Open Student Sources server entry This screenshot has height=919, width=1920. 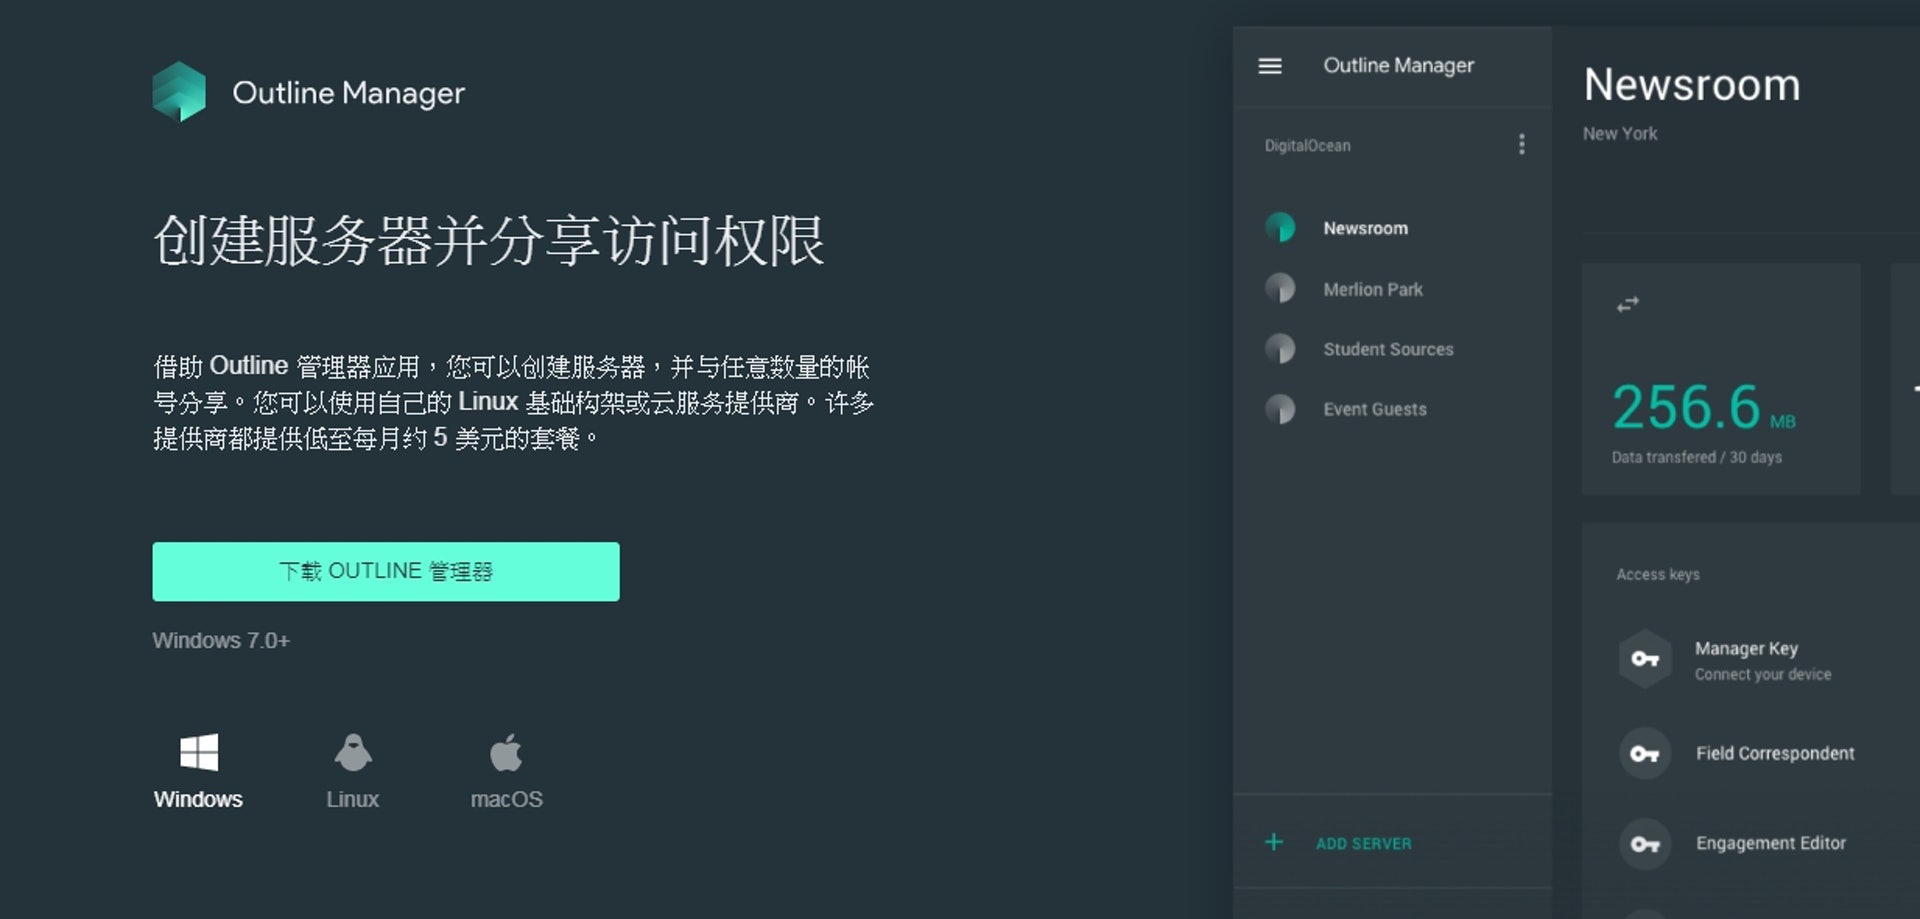1388,349
